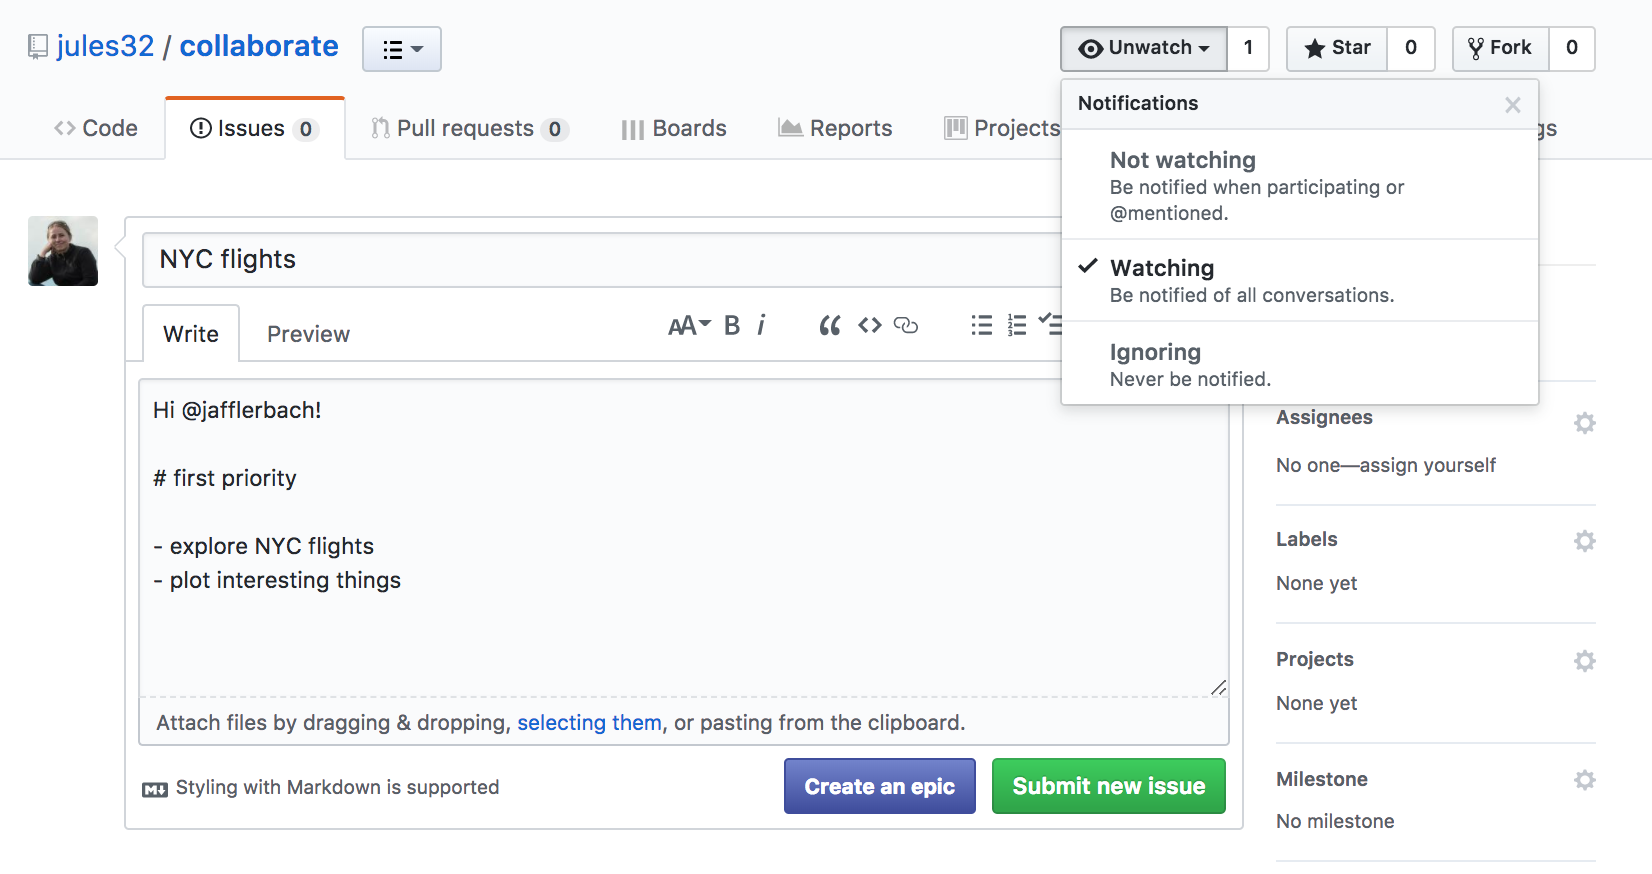This screenshot has height=874, width=1652.
Task: Insert a bulleted list
Action: [982, 325]
